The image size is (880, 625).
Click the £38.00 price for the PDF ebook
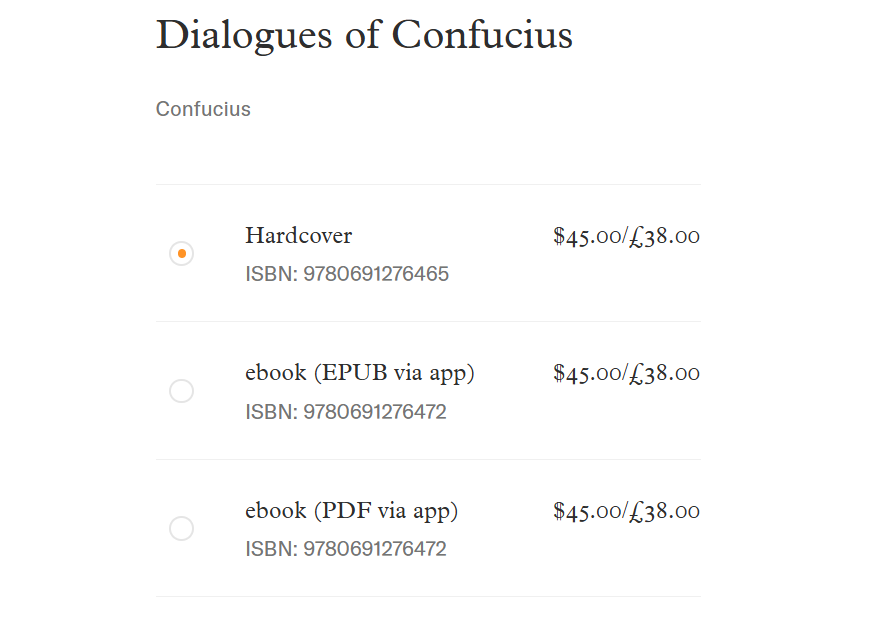click(x=665, y=512)
